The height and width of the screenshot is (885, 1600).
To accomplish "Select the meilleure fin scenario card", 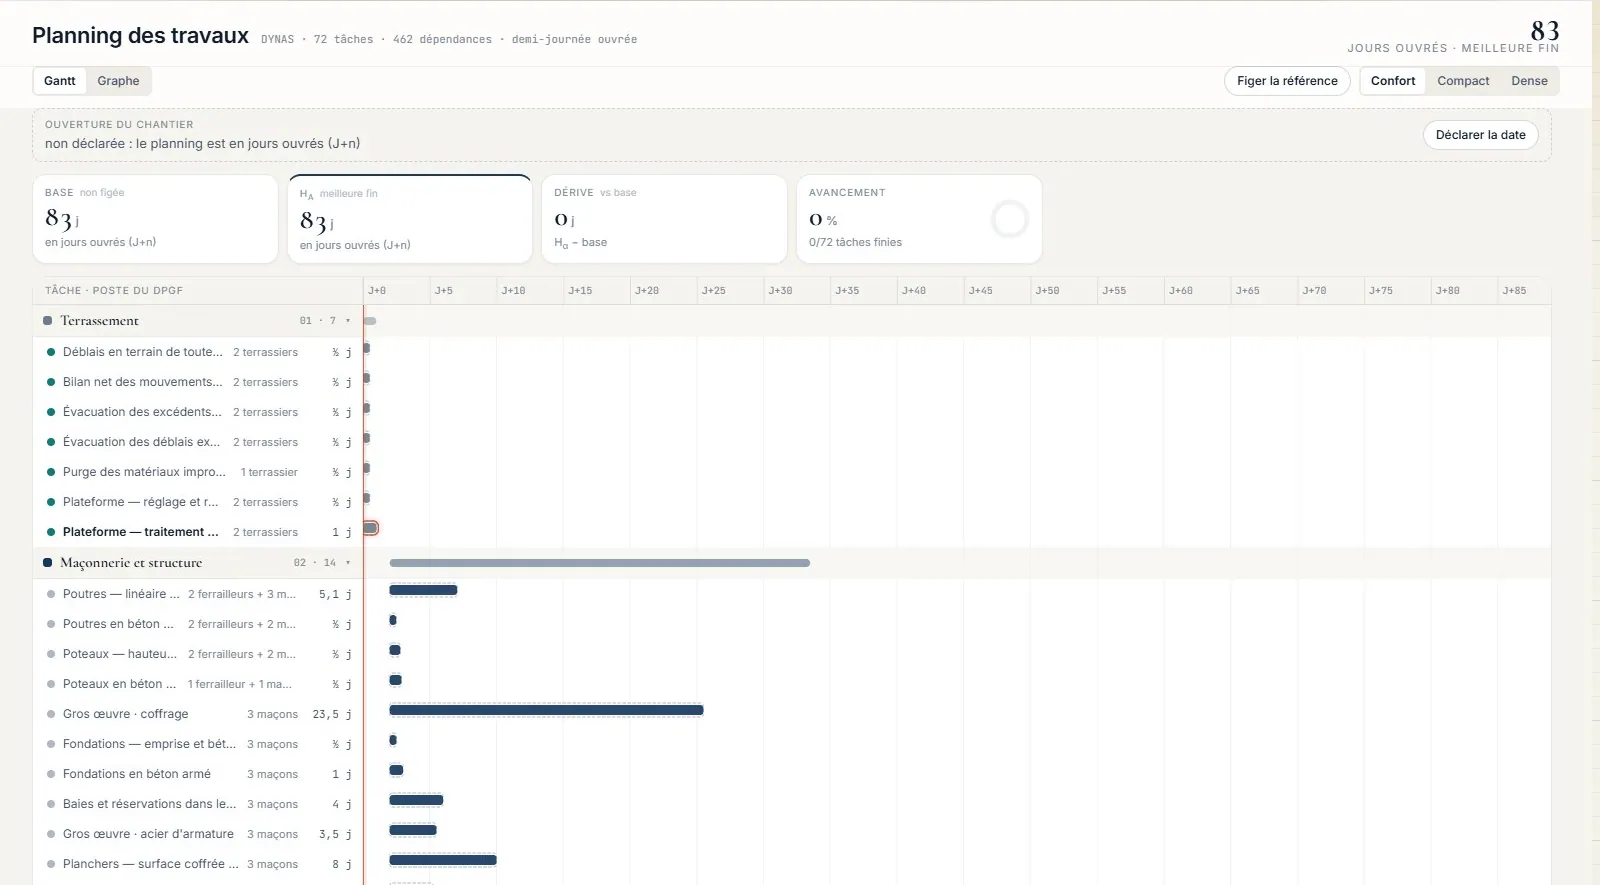I will tap(410, 219).
